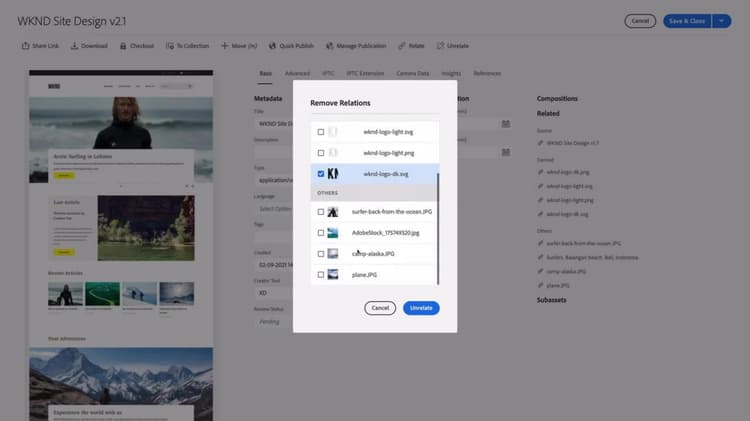750x421 pixels.
Task: Click the wknd-logo-dk.svg logo thumbnail
Action: tap(333, 174)
